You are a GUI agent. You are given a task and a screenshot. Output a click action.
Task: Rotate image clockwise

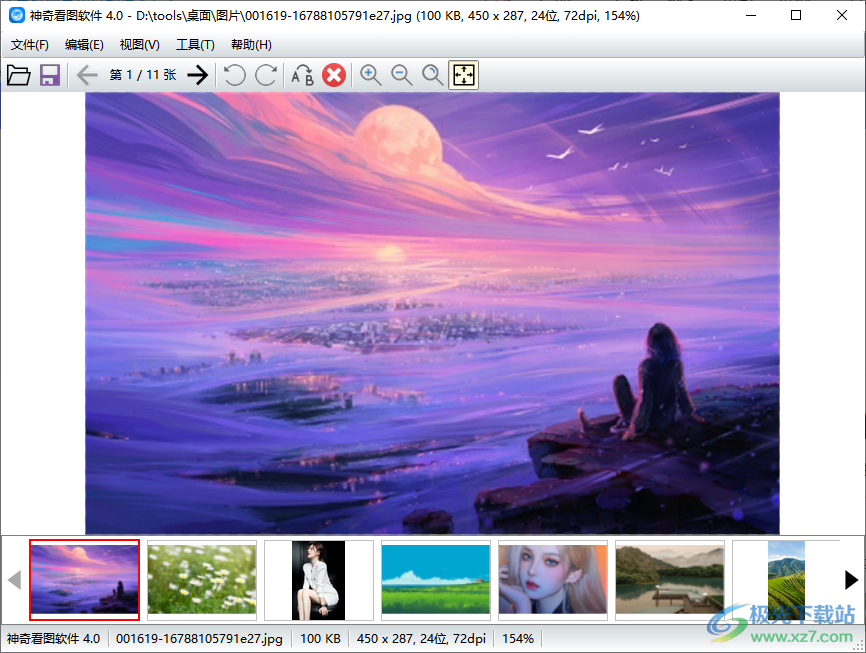coord(266,75)
